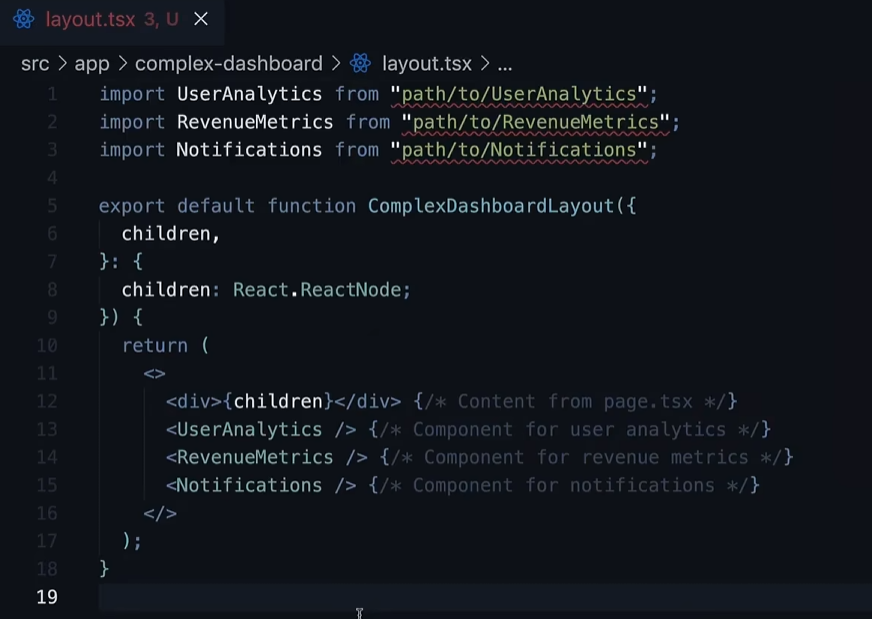872x619 pixels.
Task: Click {children} inside the div on line 12
Action: (278, 402)
